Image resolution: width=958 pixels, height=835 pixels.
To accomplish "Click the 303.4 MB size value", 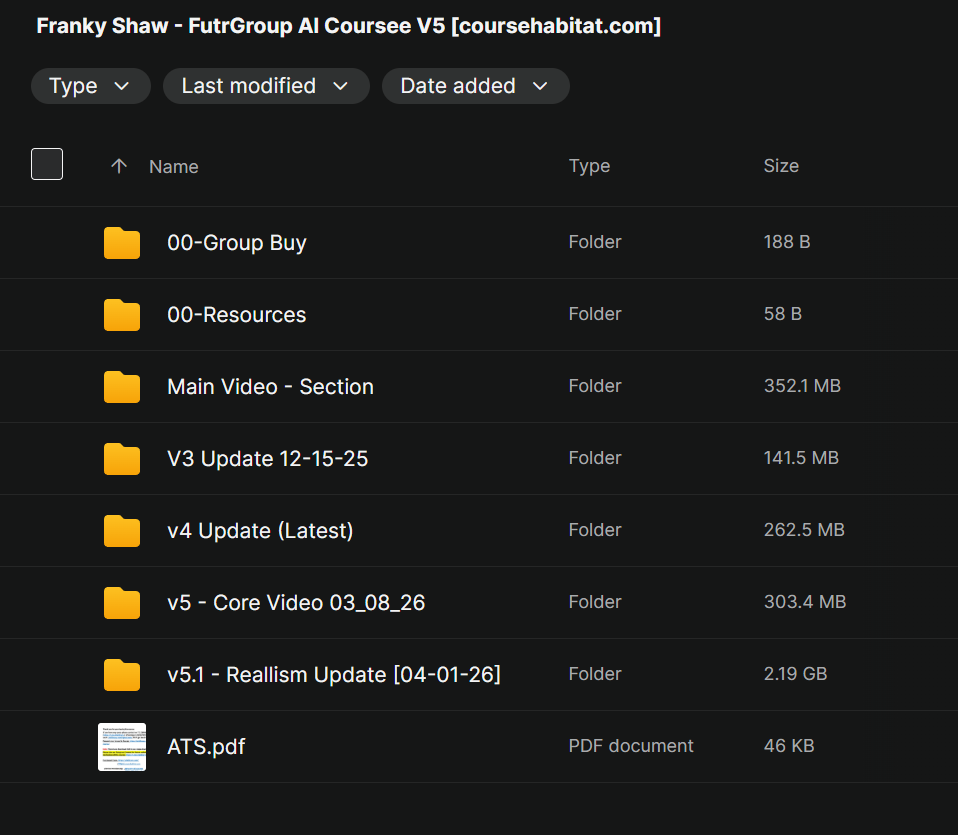I will 805,602.
